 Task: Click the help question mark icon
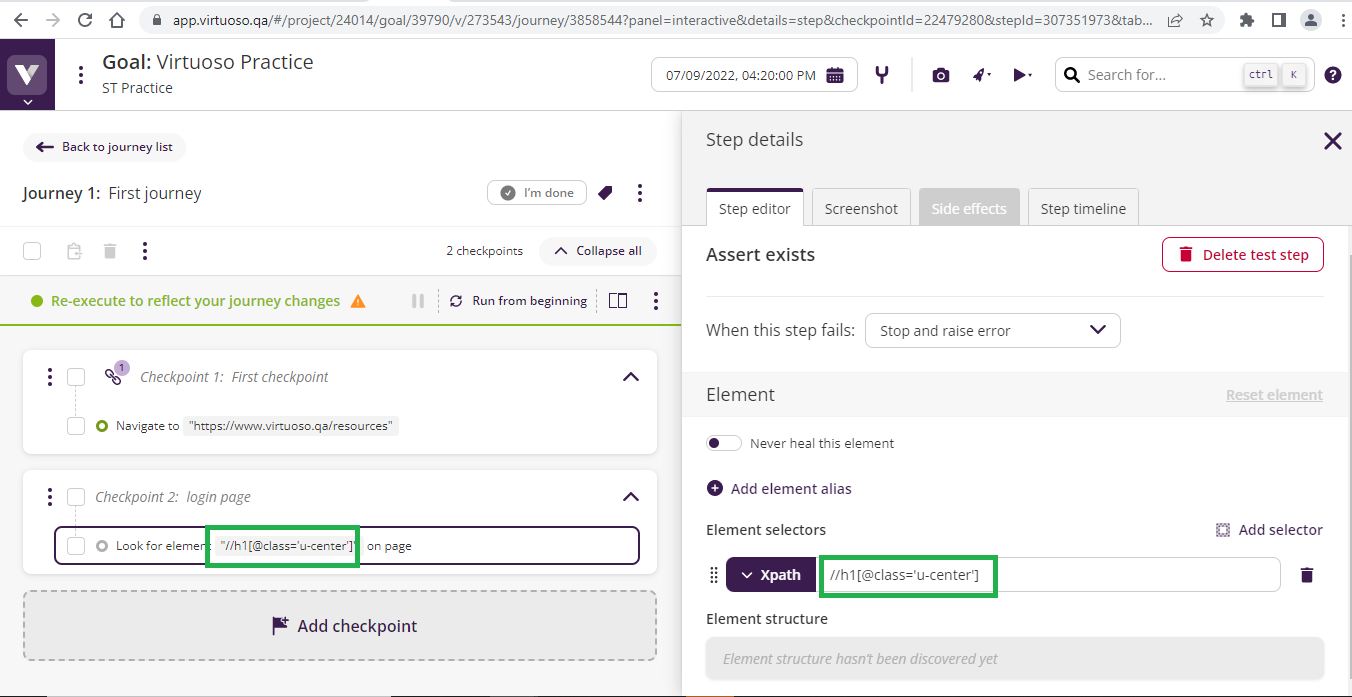(x=1332, y=75)
